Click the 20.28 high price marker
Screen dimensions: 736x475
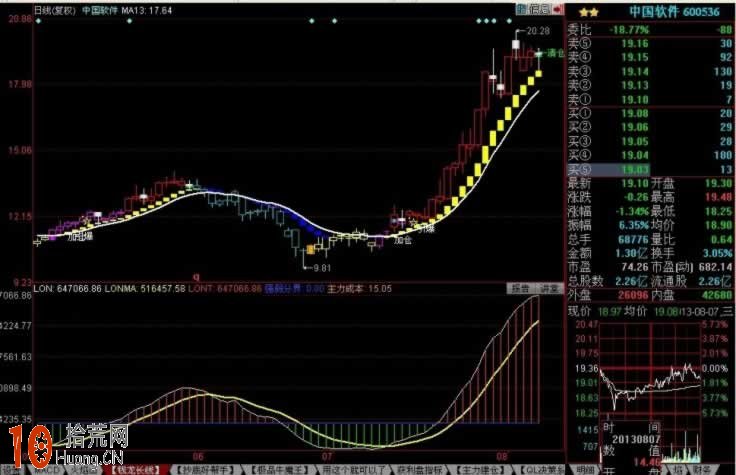(538, 31)
